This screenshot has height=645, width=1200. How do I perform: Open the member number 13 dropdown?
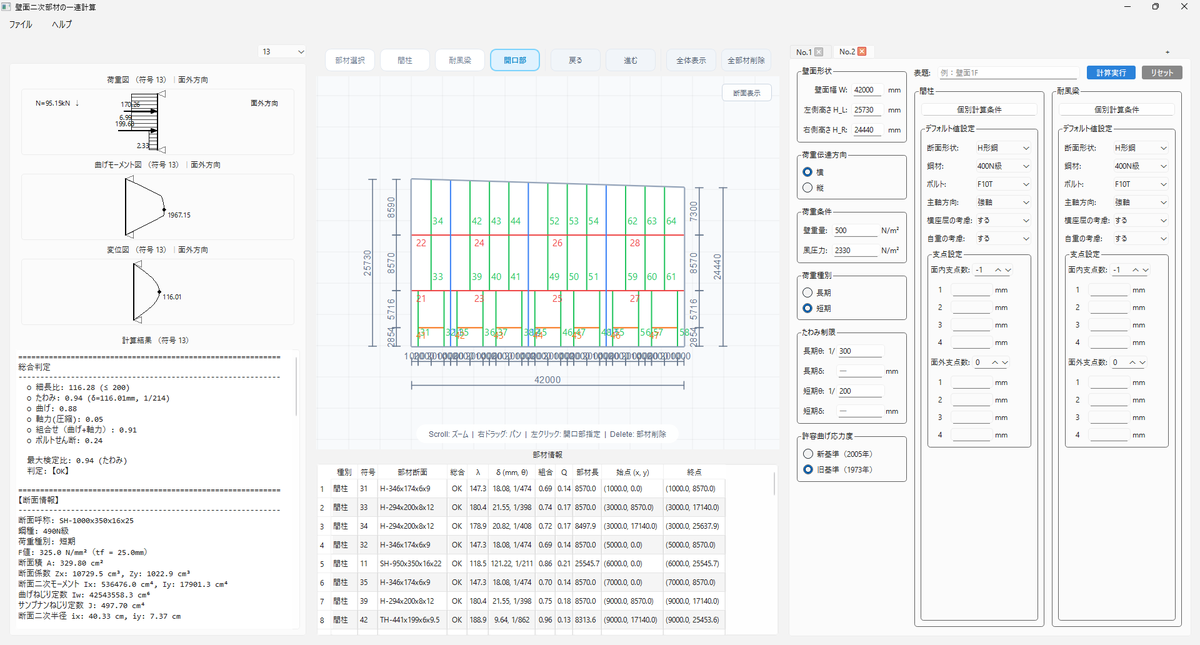283,51
